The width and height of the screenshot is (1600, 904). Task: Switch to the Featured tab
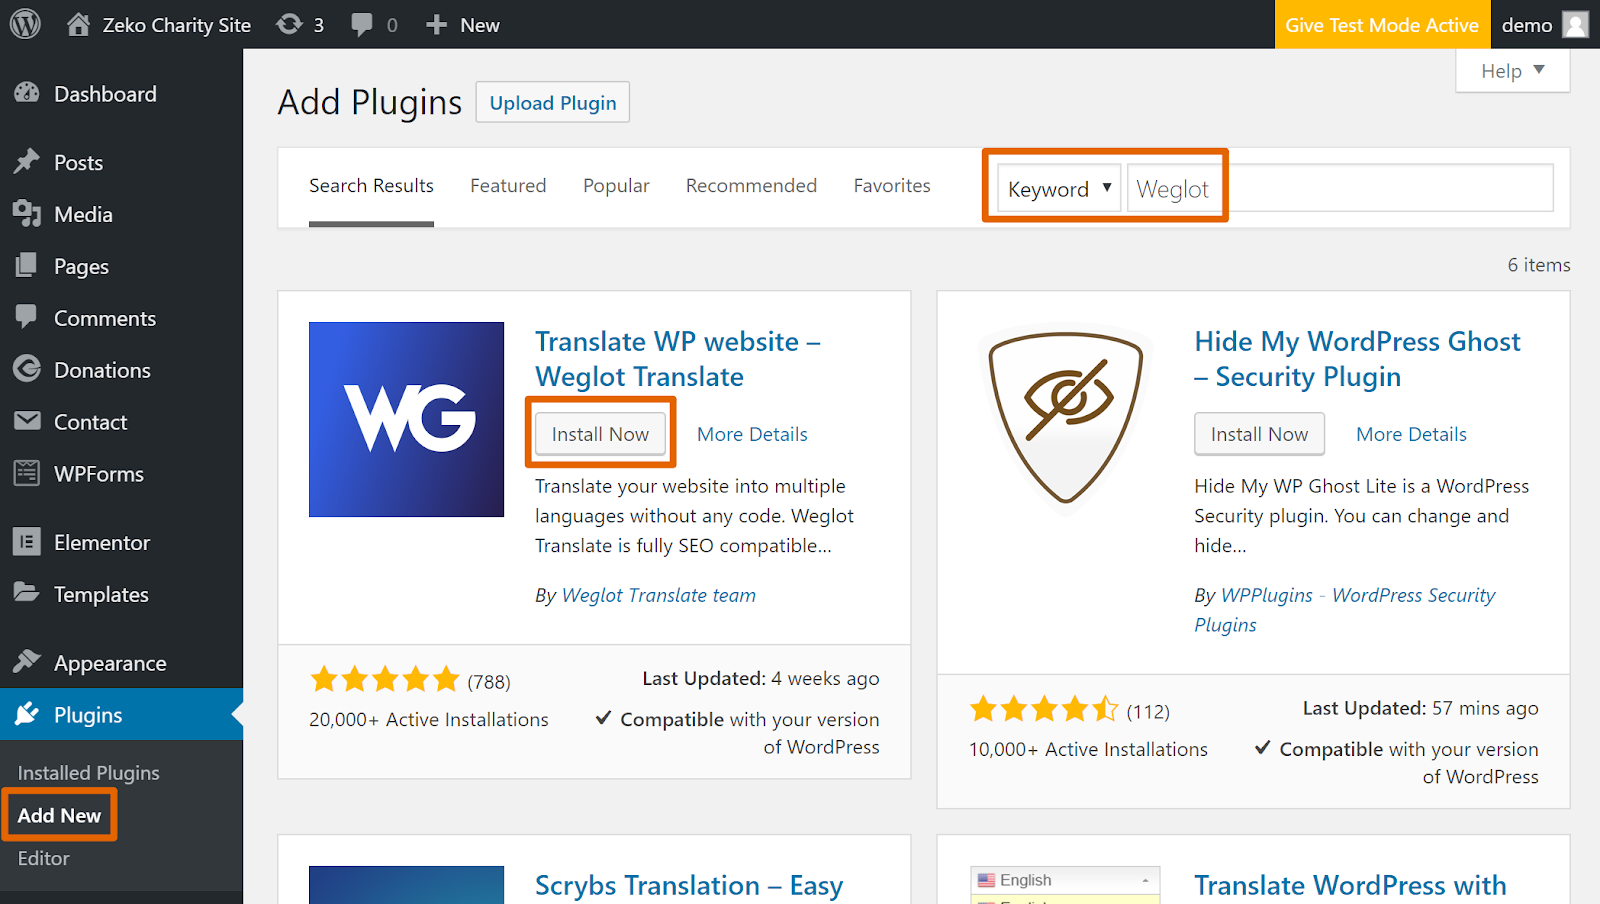[508, 186]
